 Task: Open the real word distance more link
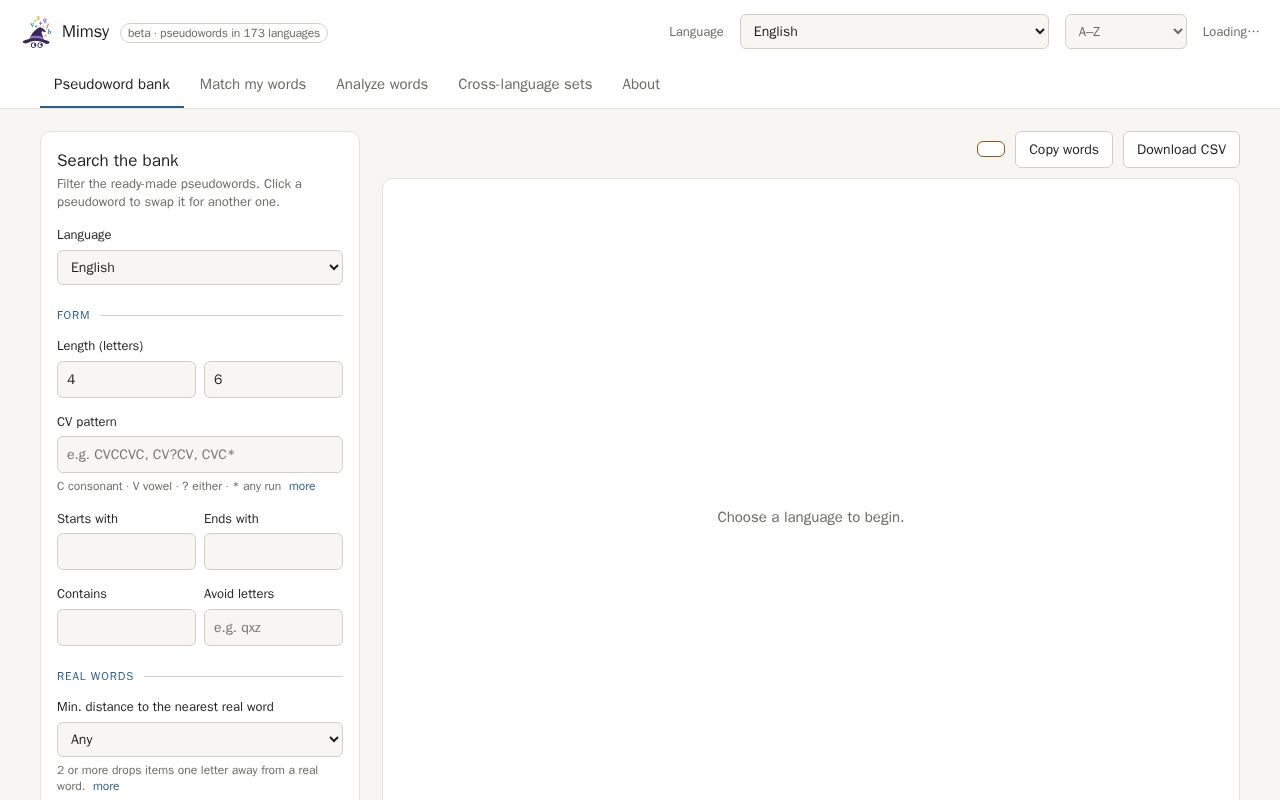(x=106, y=786)
